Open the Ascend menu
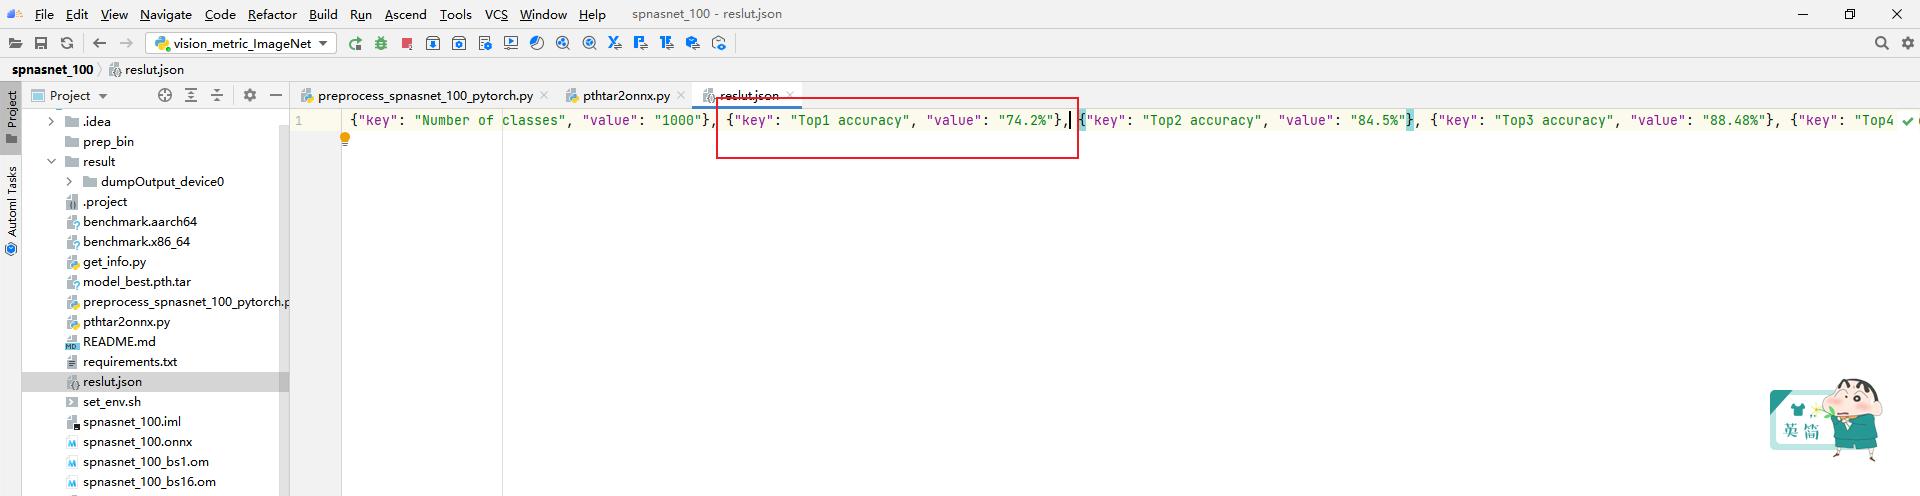 (x=406, y=14)
